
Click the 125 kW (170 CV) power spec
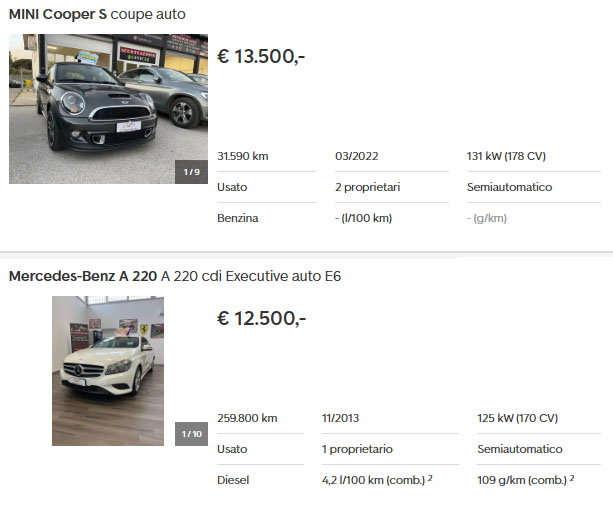[517, 418]
